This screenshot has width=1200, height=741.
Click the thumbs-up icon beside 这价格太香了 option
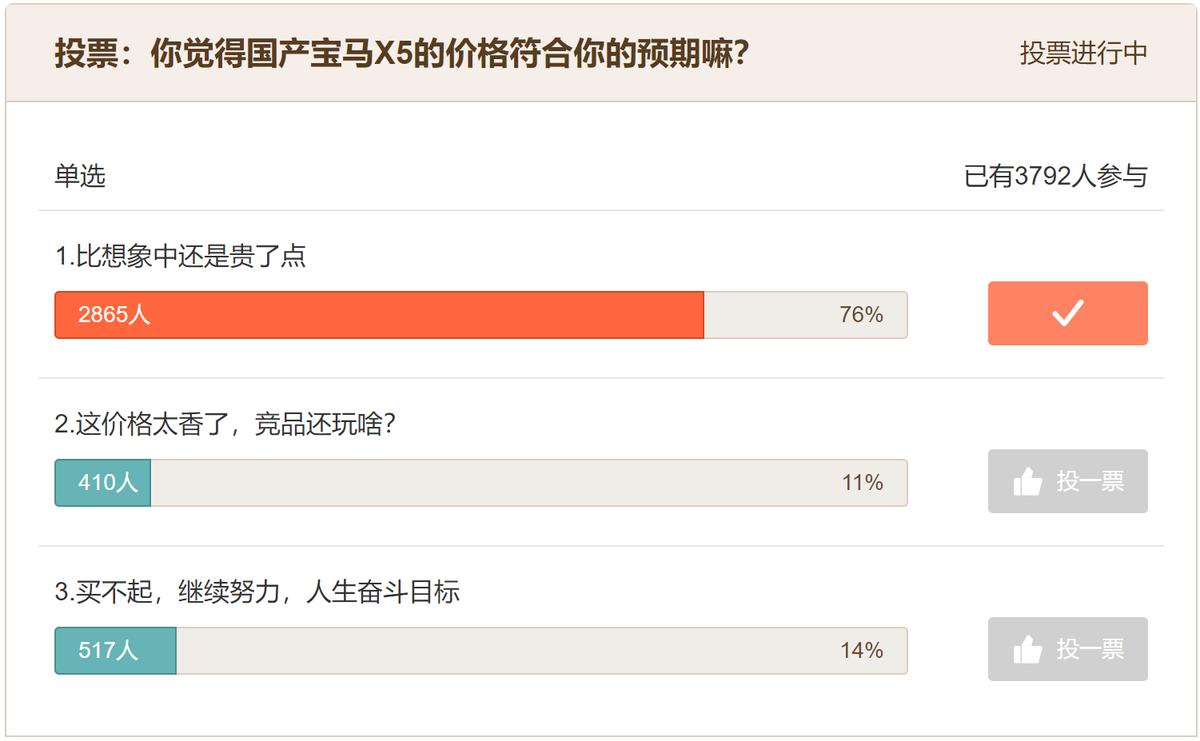1027,482
